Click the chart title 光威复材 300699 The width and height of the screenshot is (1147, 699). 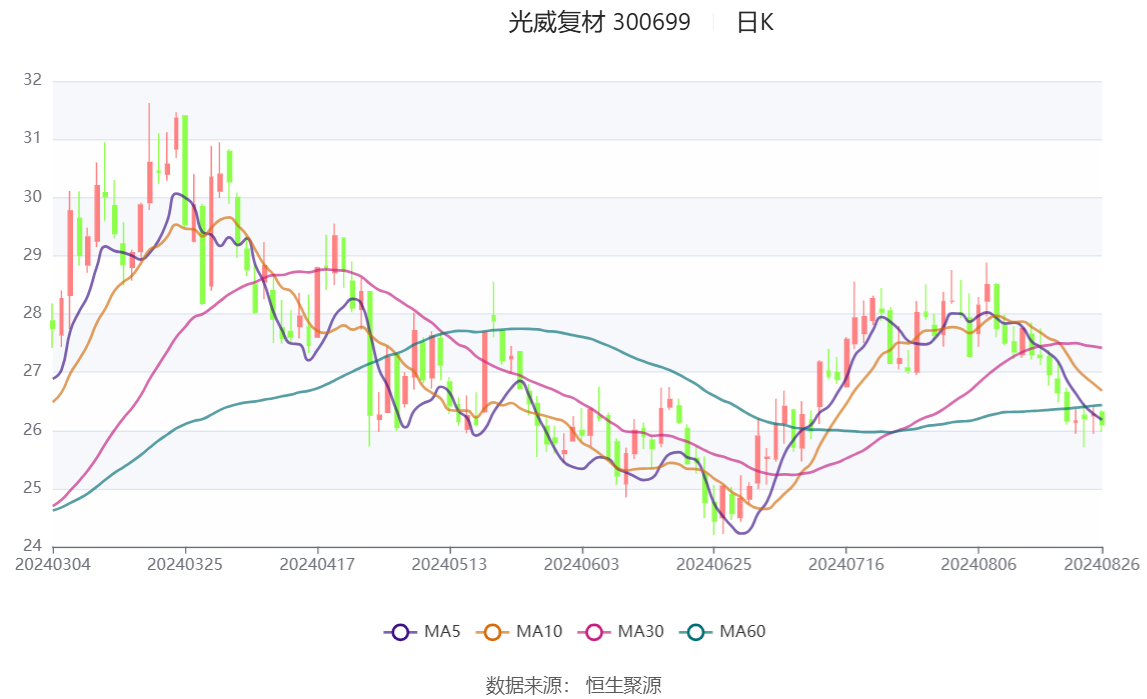tap(599, 23)
